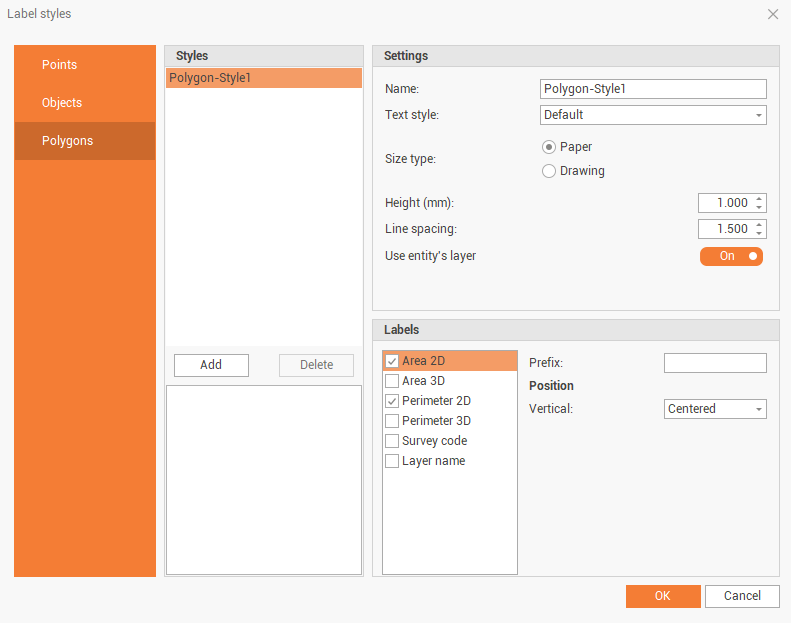This screenshot has width=791, height=623.
Task: Edit the Name input field
Action: 653,89
